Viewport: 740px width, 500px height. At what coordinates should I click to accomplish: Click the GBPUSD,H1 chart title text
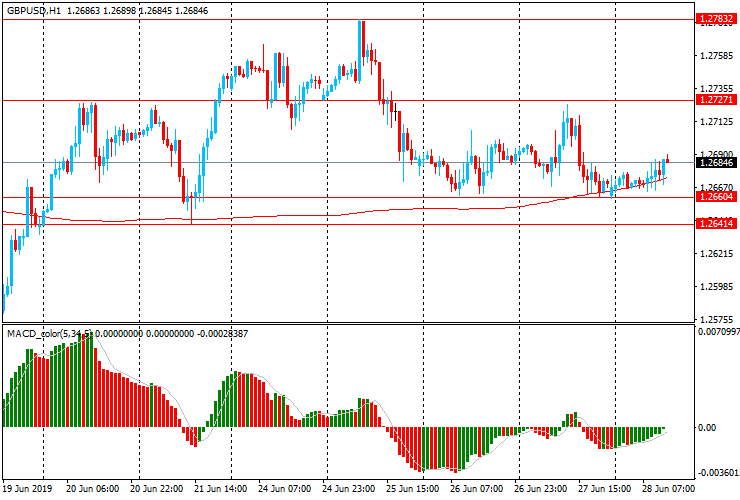pos(34,10)
